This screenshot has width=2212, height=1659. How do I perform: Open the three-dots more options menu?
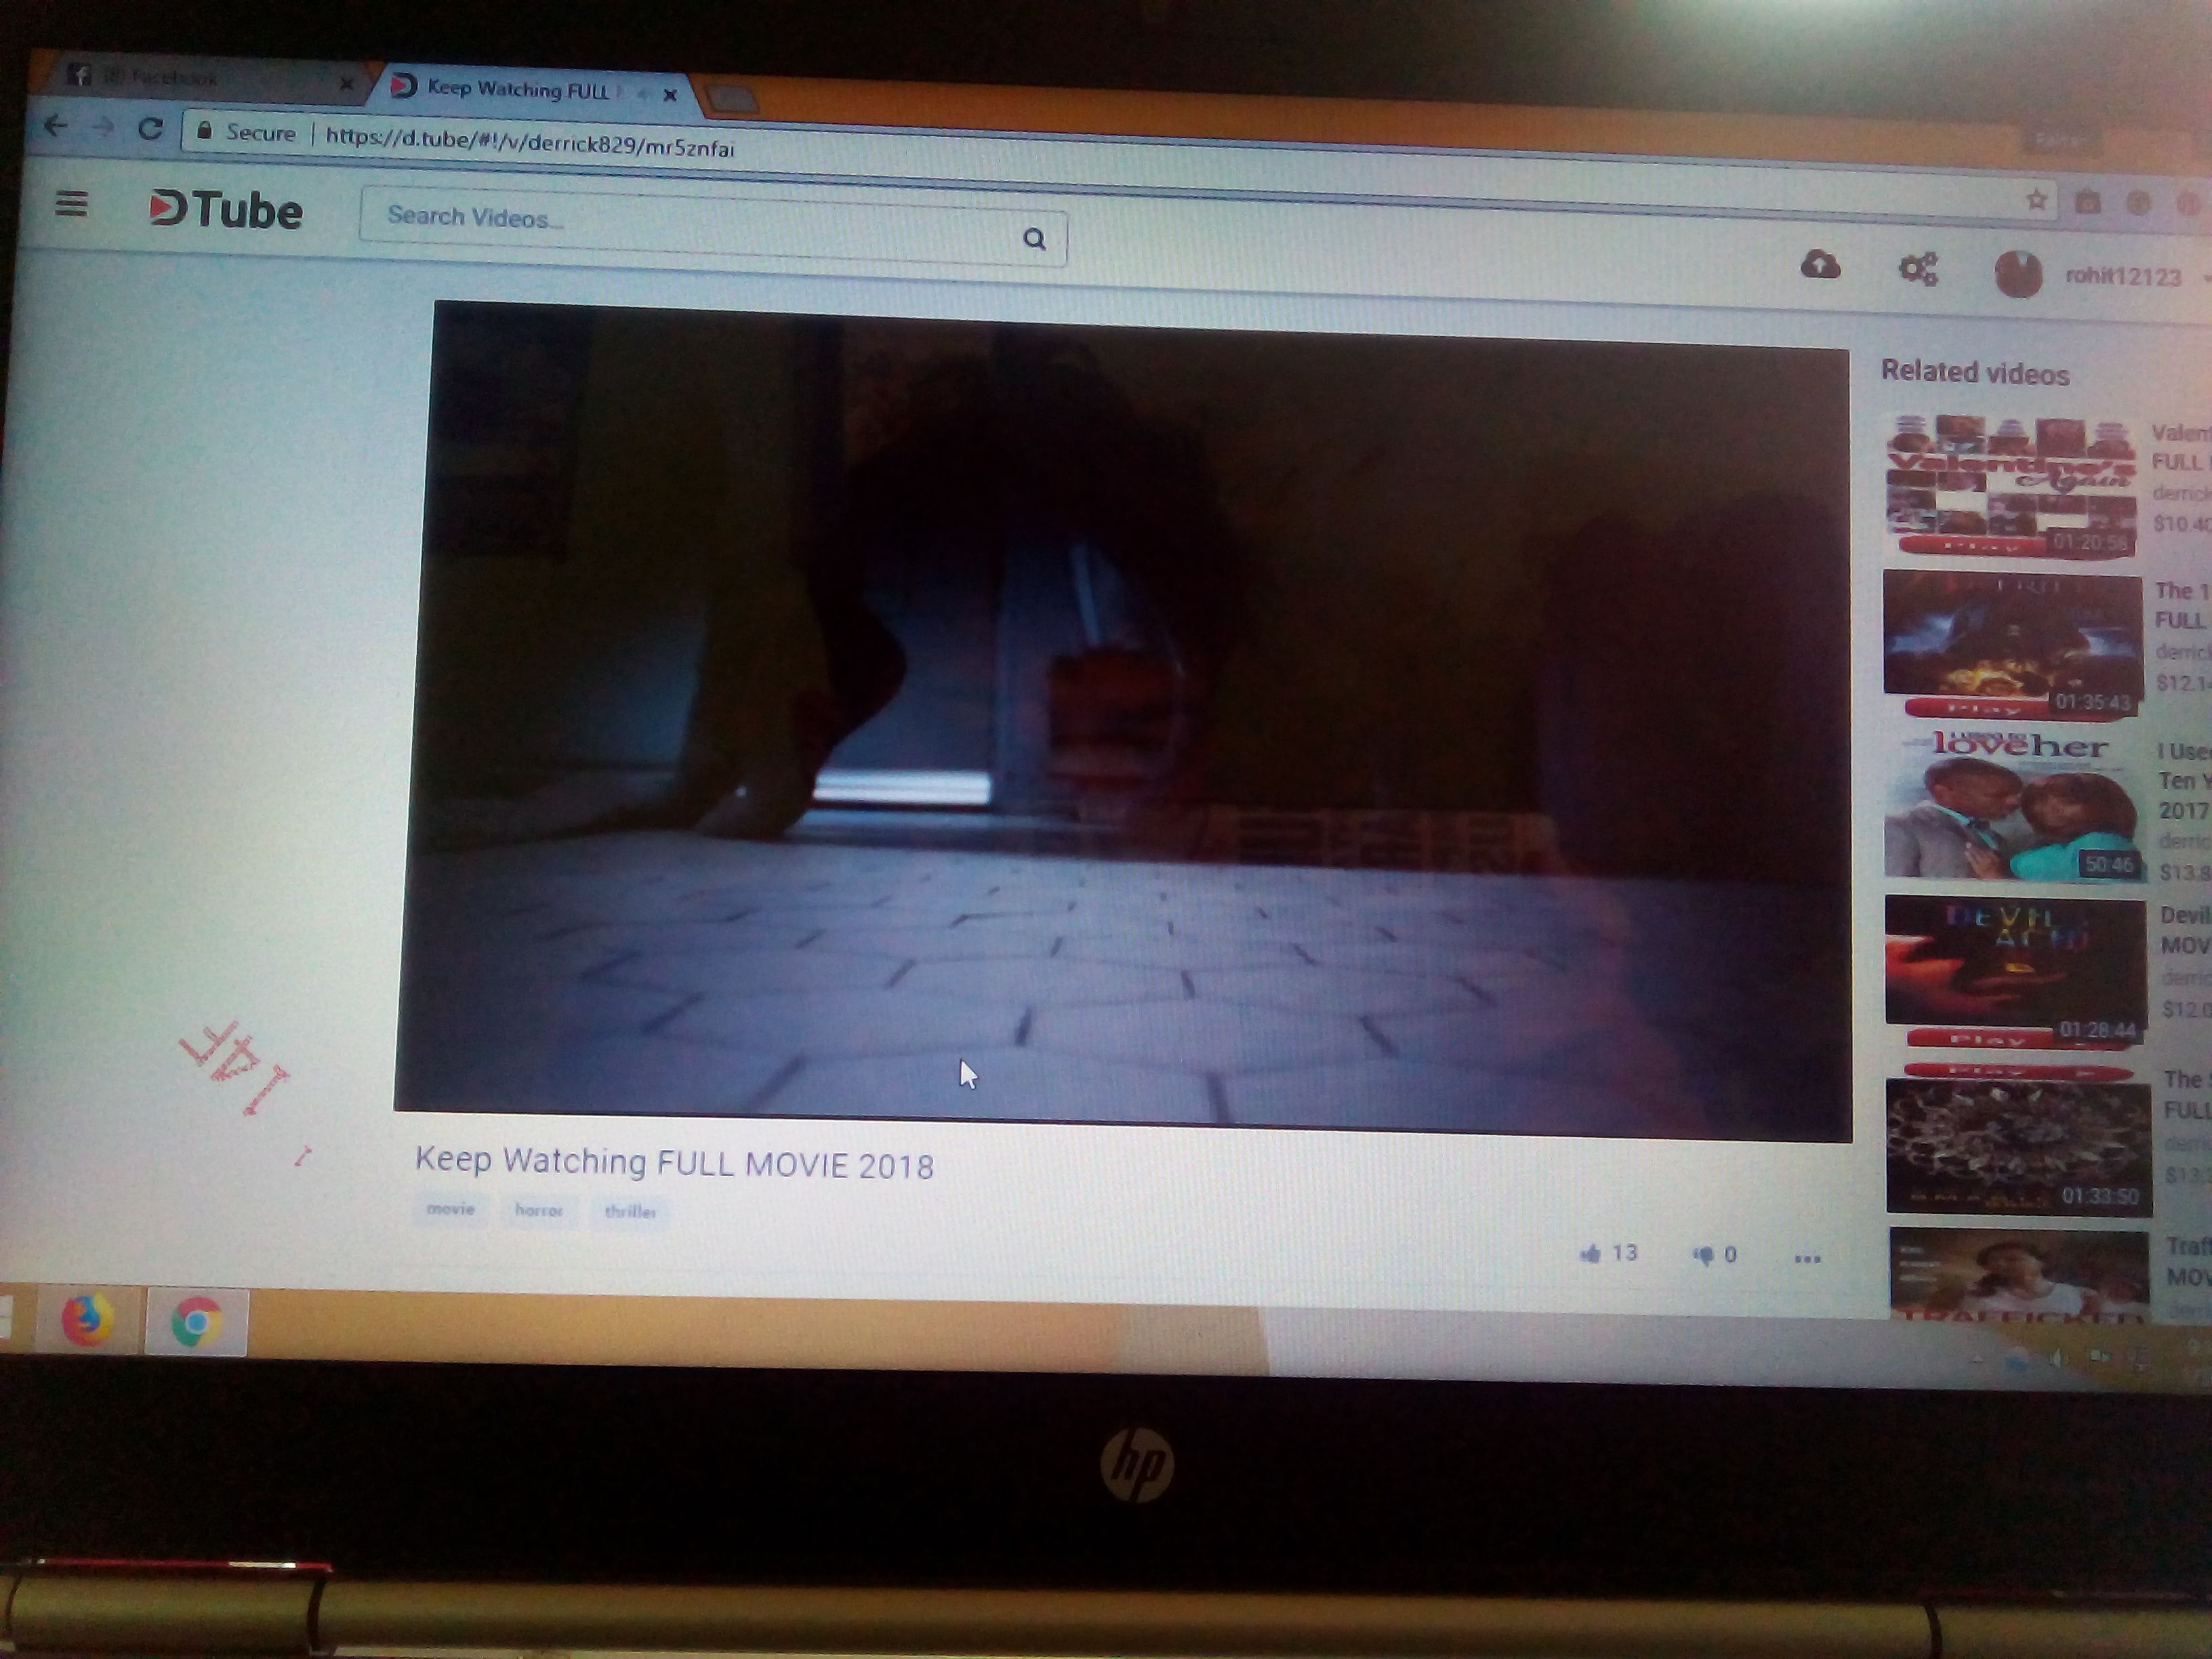click(1807, 1259)
